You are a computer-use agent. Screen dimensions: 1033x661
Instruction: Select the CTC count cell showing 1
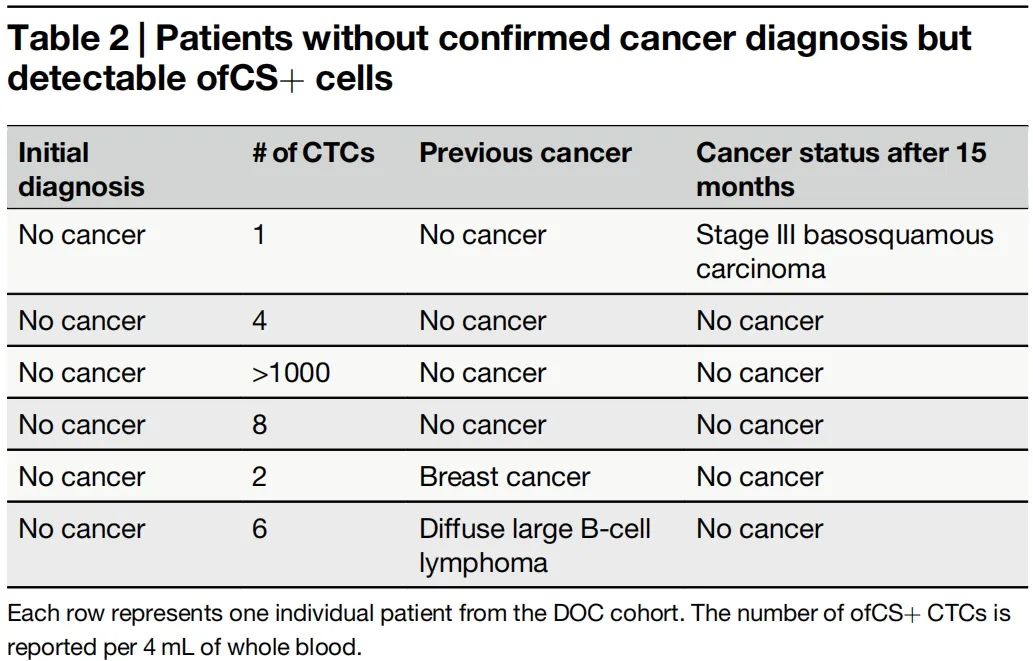[260, 235]
